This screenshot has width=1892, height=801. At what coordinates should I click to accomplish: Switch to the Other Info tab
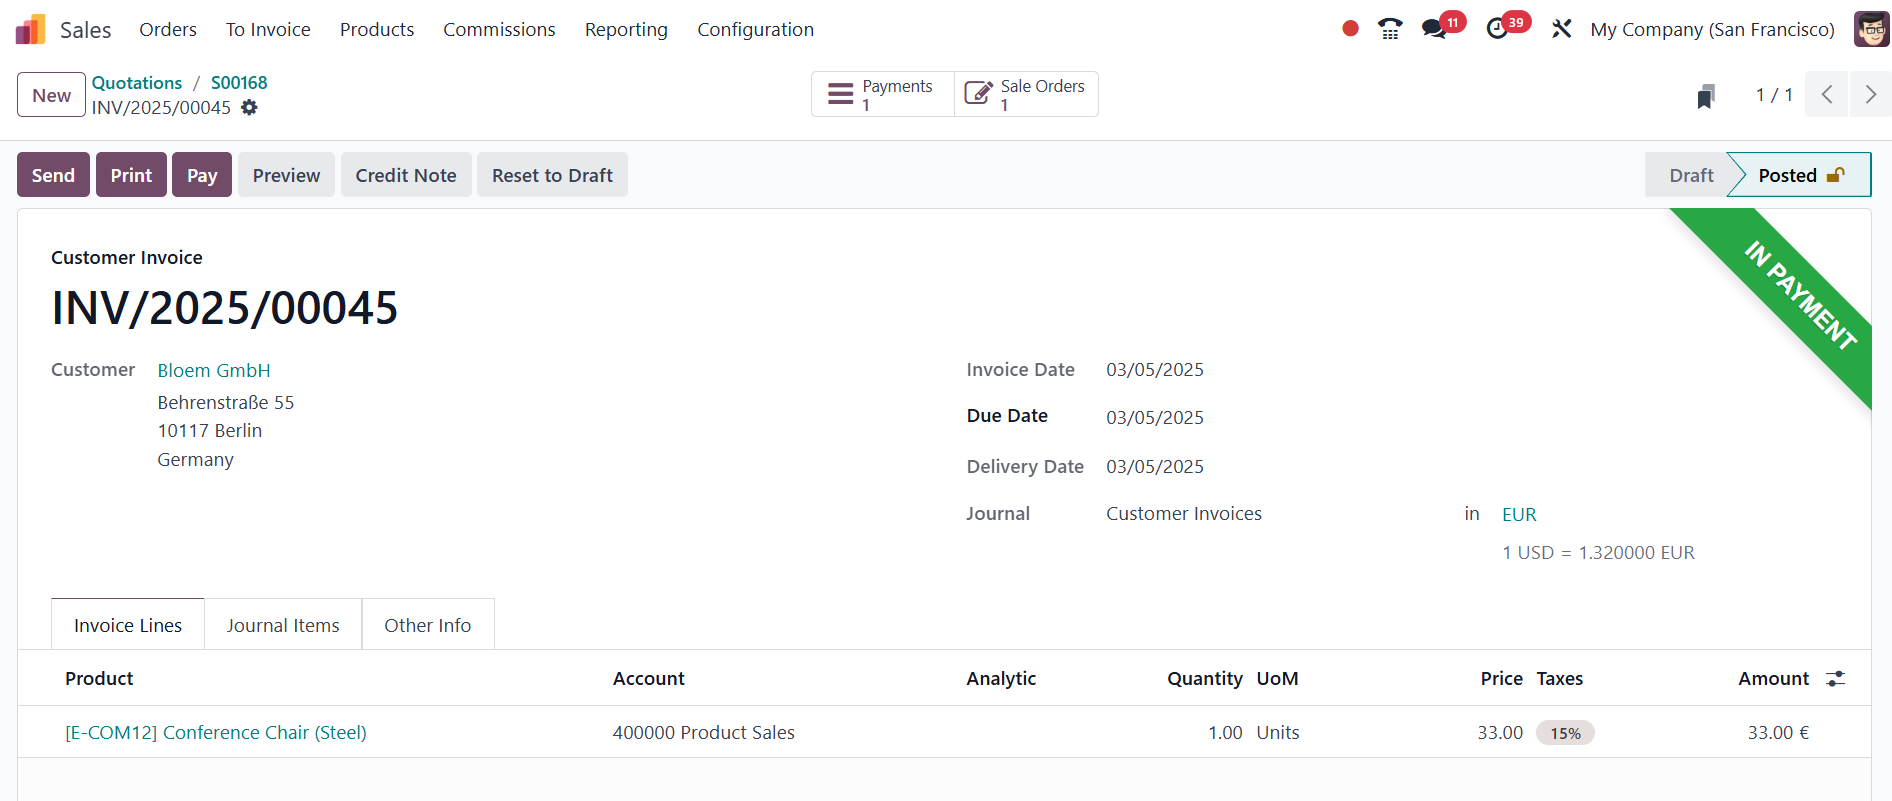[427, 625]
